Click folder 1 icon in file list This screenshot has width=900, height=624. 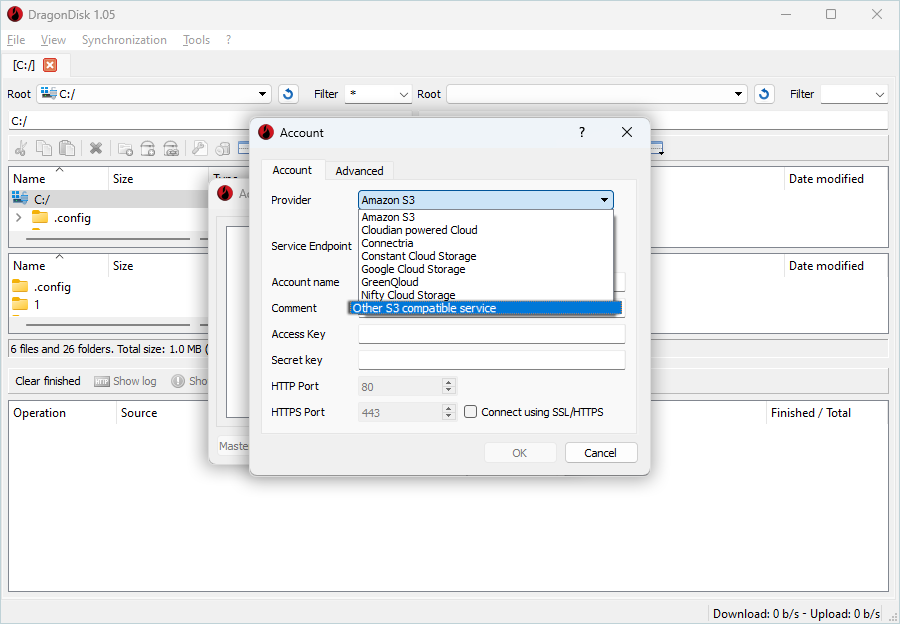tap(20, 304)
